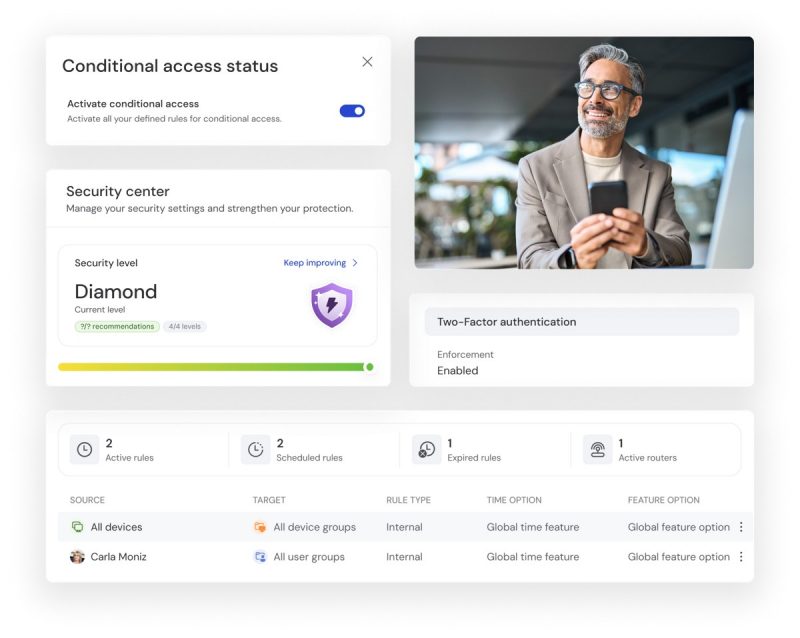800x638 pixels.
Task: Click the Expired rules icon
Action: (x=427, y=450)
